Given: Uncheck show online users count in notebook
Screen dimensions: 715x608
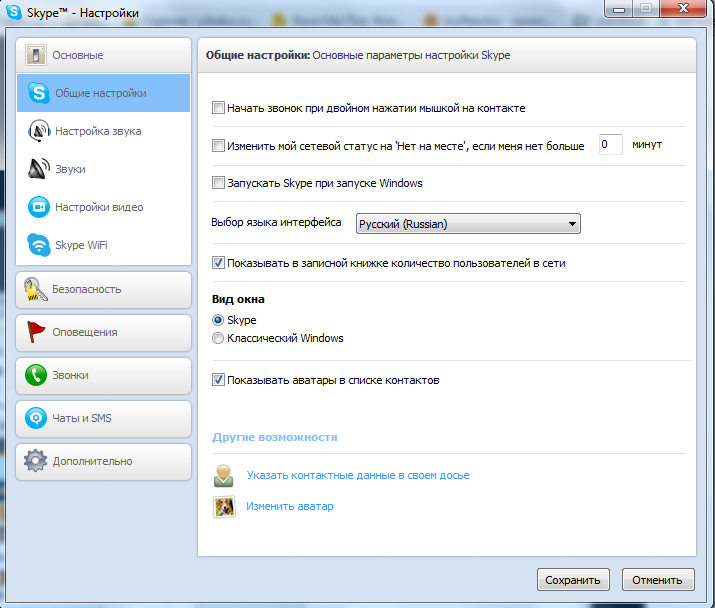Looking at the screenshot, I should 218,263.
